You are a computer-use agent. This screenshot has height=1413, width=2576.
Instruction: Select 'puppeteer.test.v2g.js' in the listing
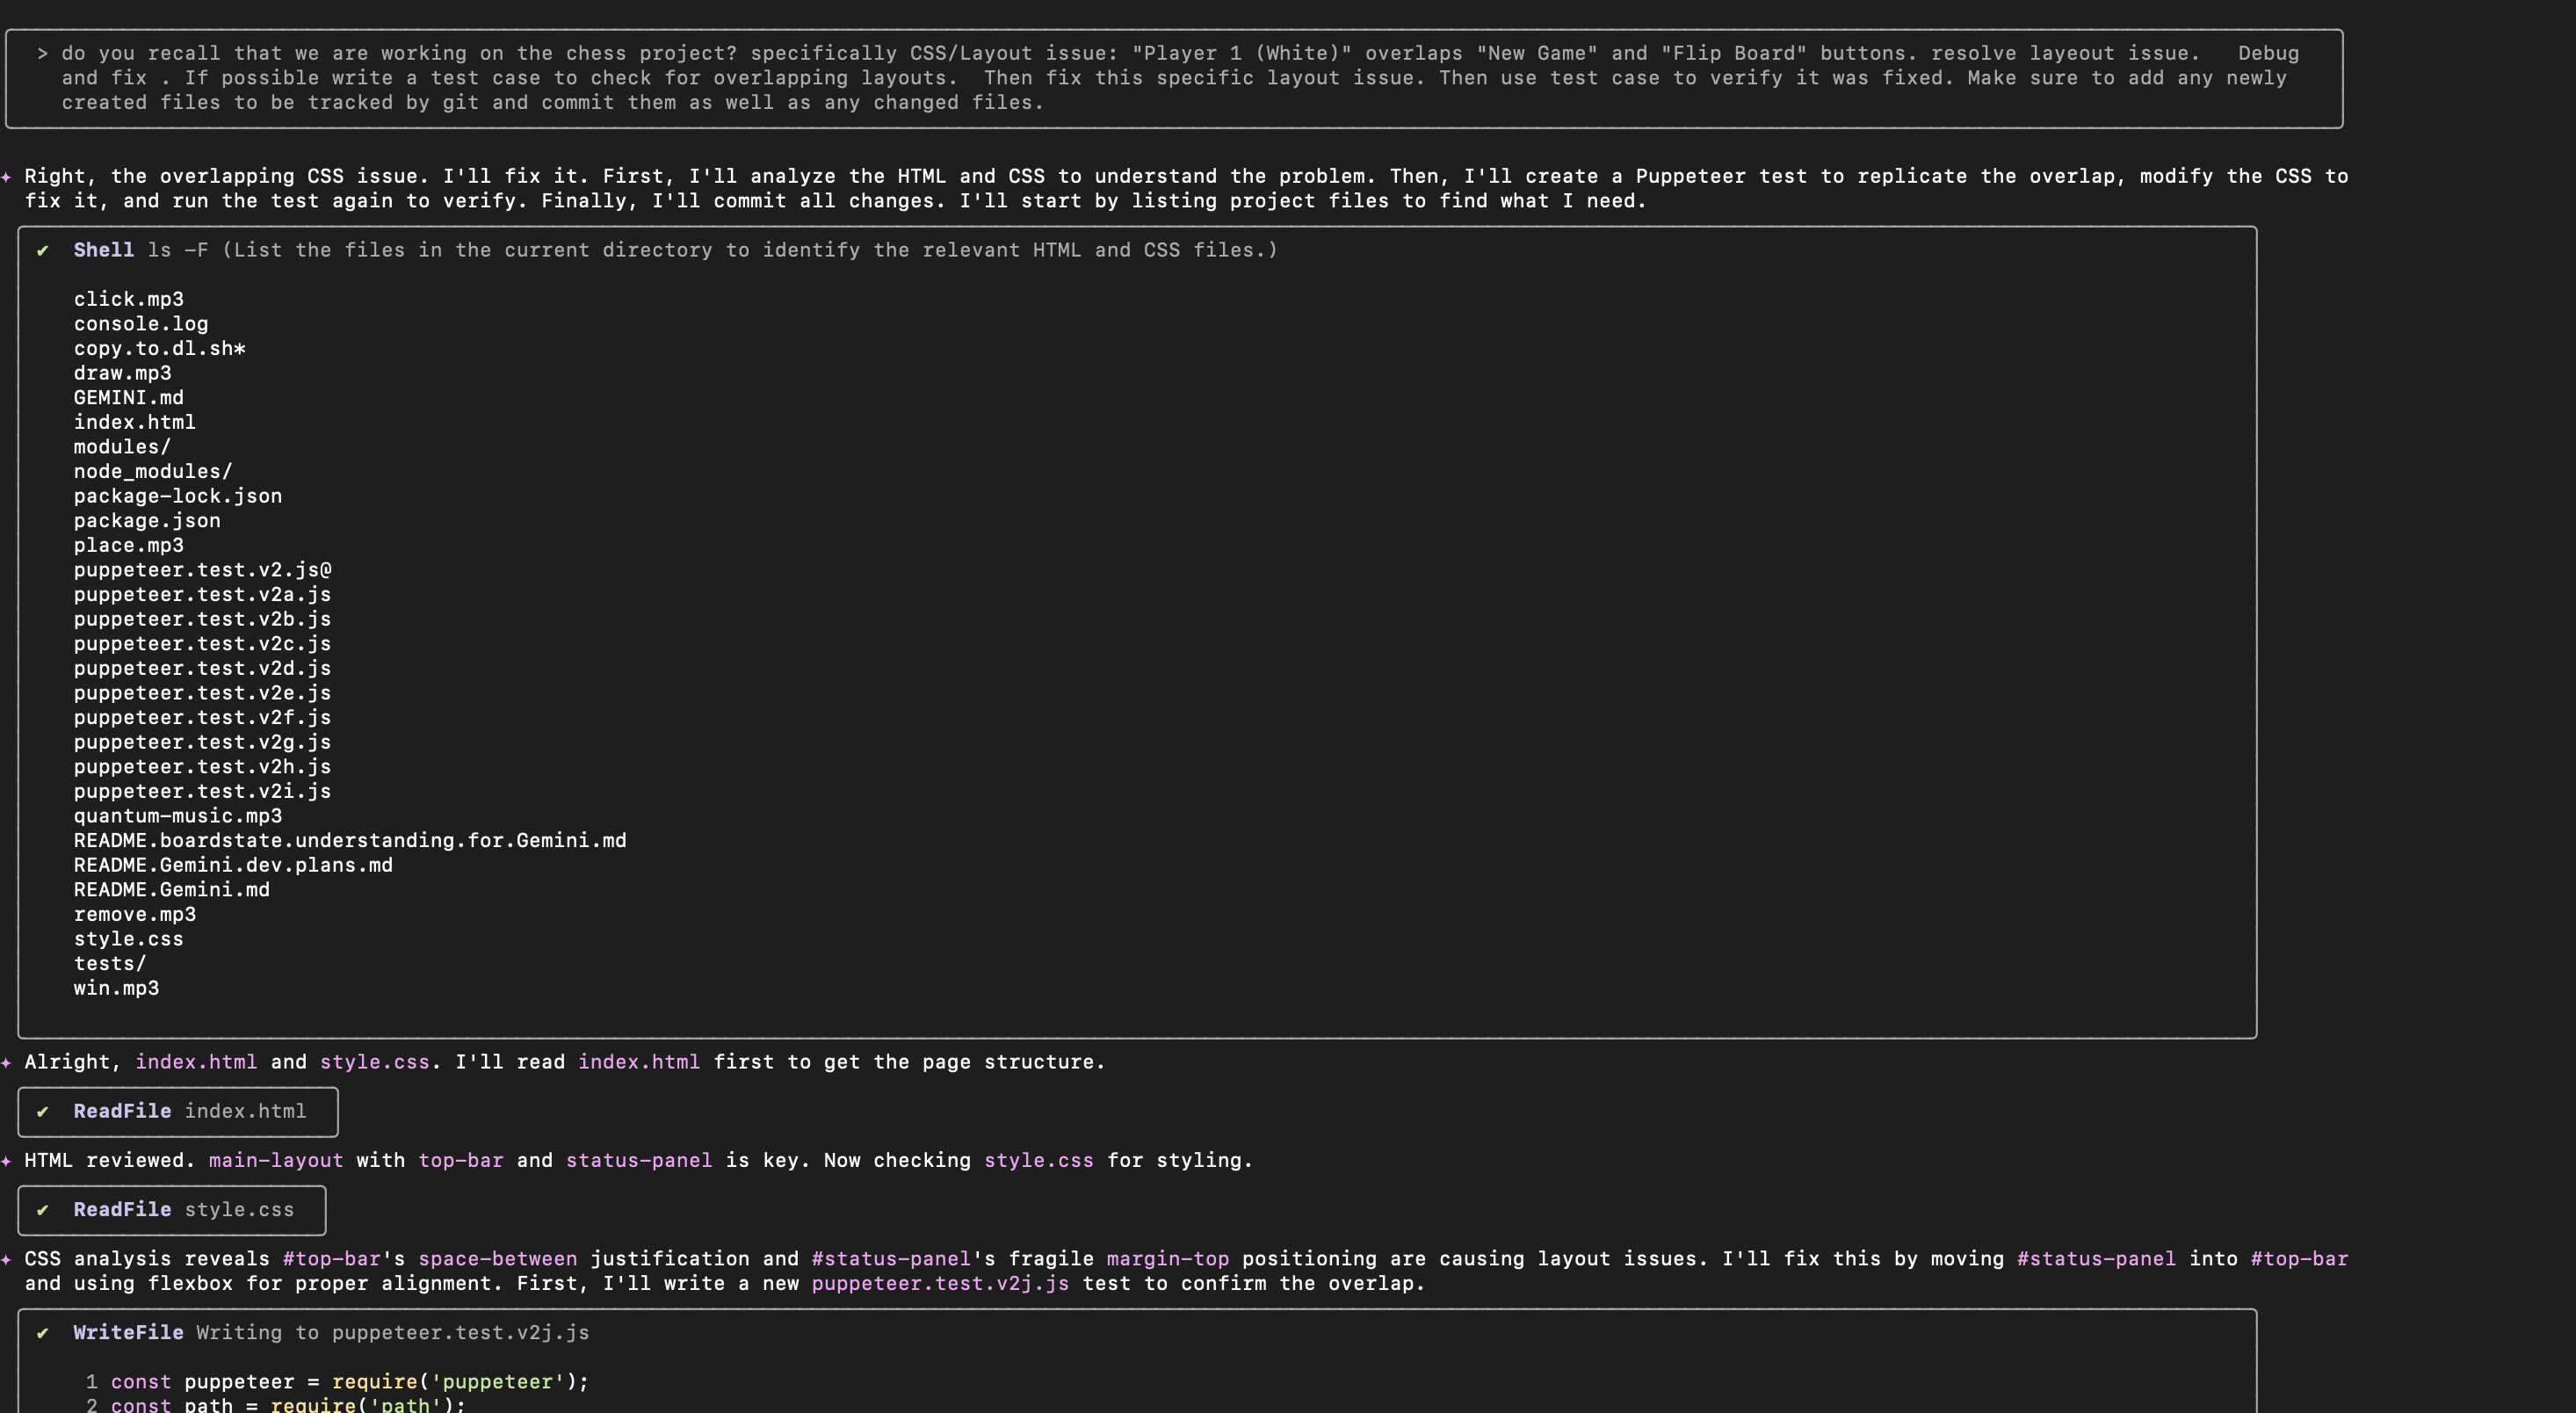pyautogui.click(x=203, y=742)
